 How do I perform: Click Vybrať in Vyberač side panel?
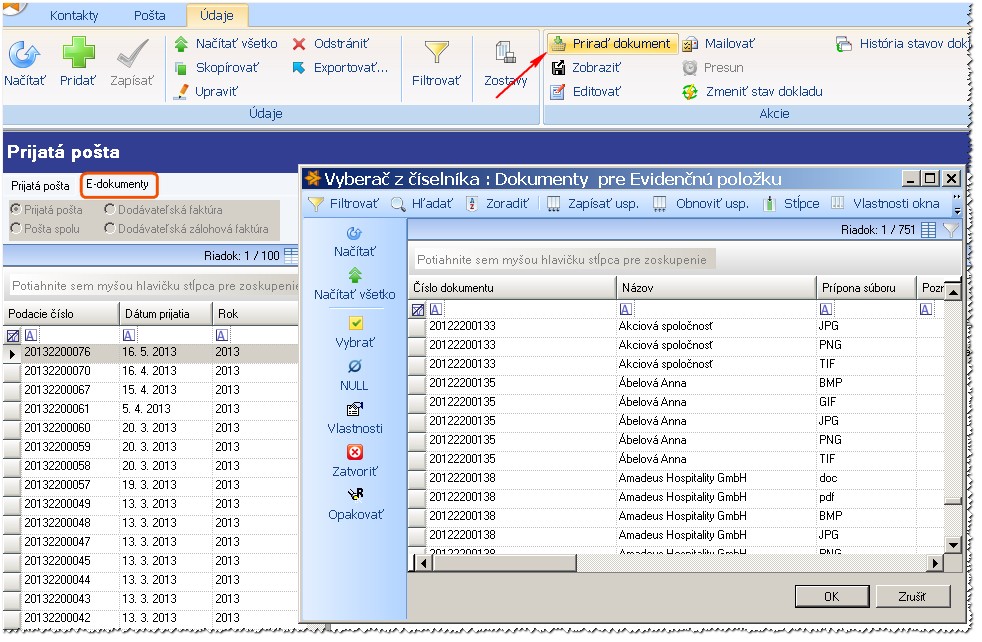(354, 333)
